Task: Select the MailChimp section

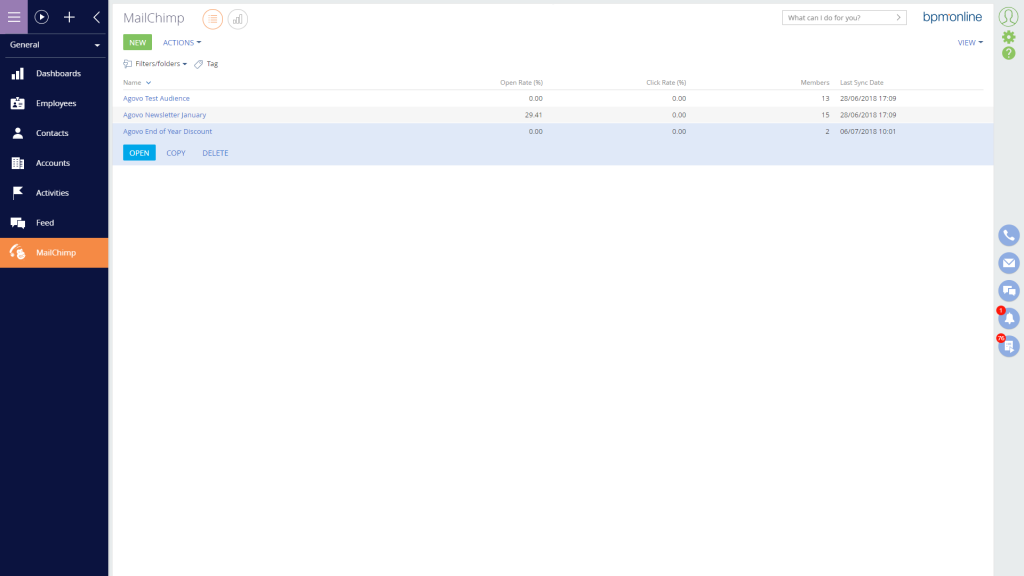Action: point(54,253)
